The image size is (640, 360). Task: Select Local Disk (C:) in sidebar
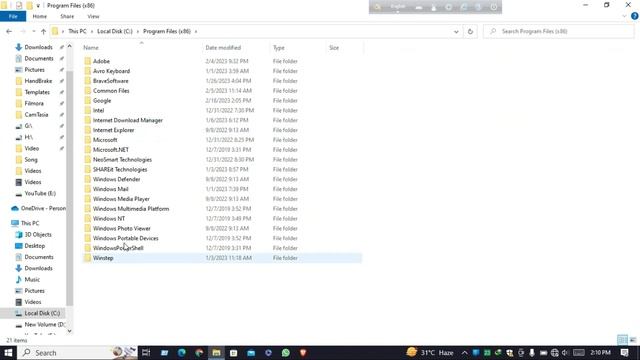coord(42,313)
